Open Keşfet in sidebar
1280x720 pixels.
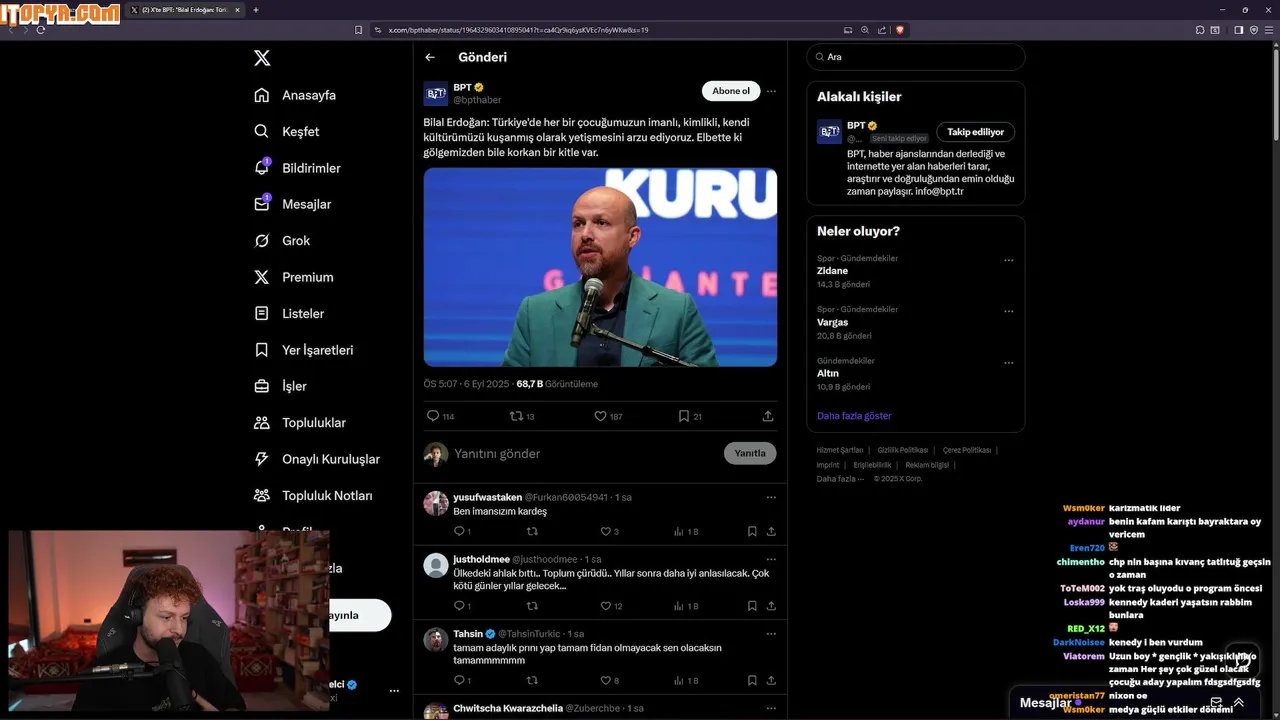[x=287, y=132]
